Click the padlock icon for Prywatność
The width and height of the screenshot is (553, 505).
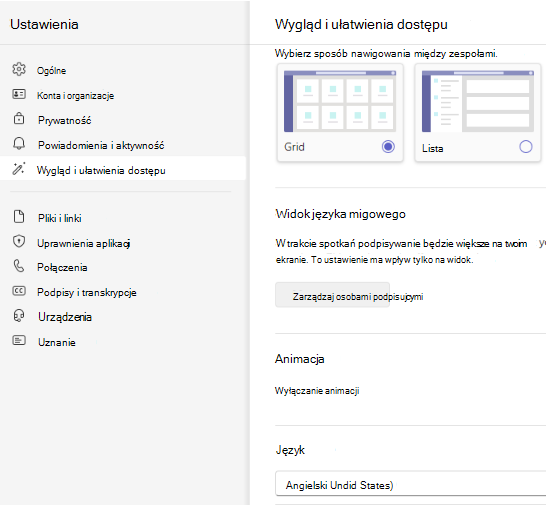pyautogui.click(x=19, y=118)
